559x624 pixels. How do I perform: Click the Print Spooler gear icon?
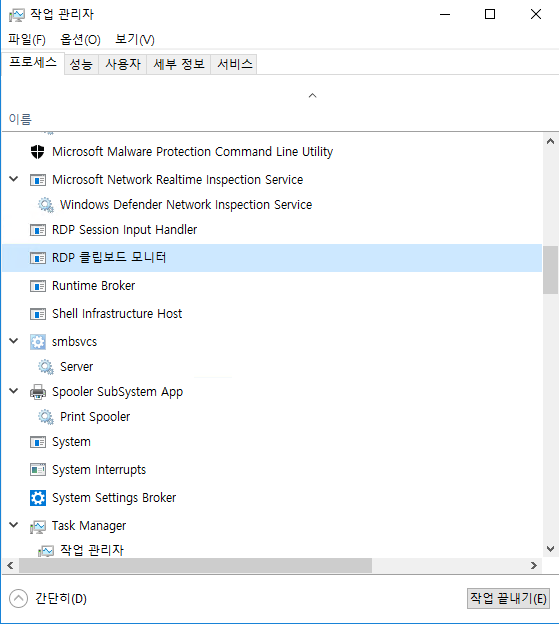(x=46, y=417)
